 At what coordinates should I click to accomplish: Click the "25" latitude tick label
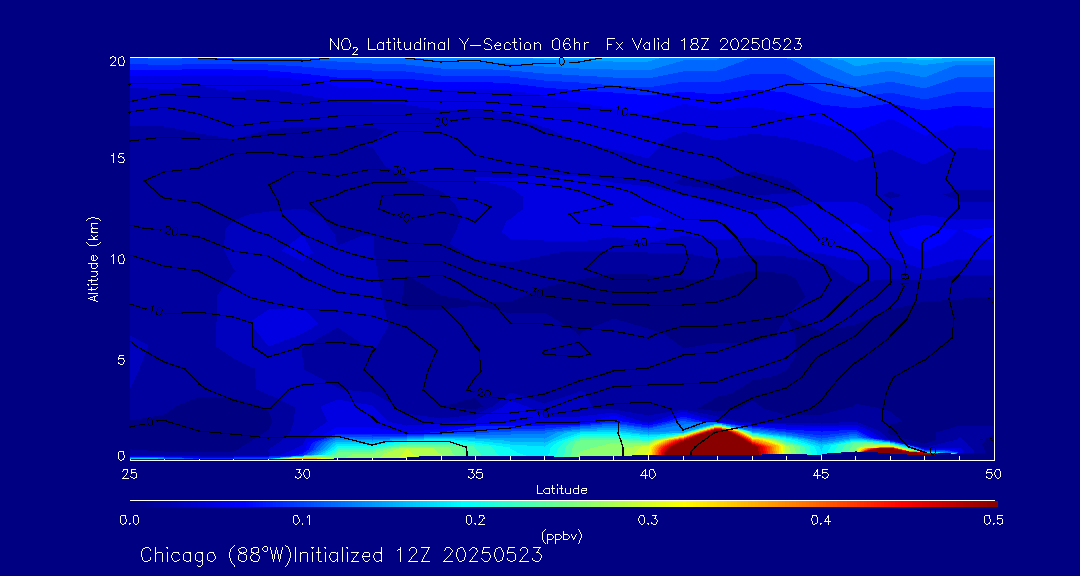(x=129, y=473)
